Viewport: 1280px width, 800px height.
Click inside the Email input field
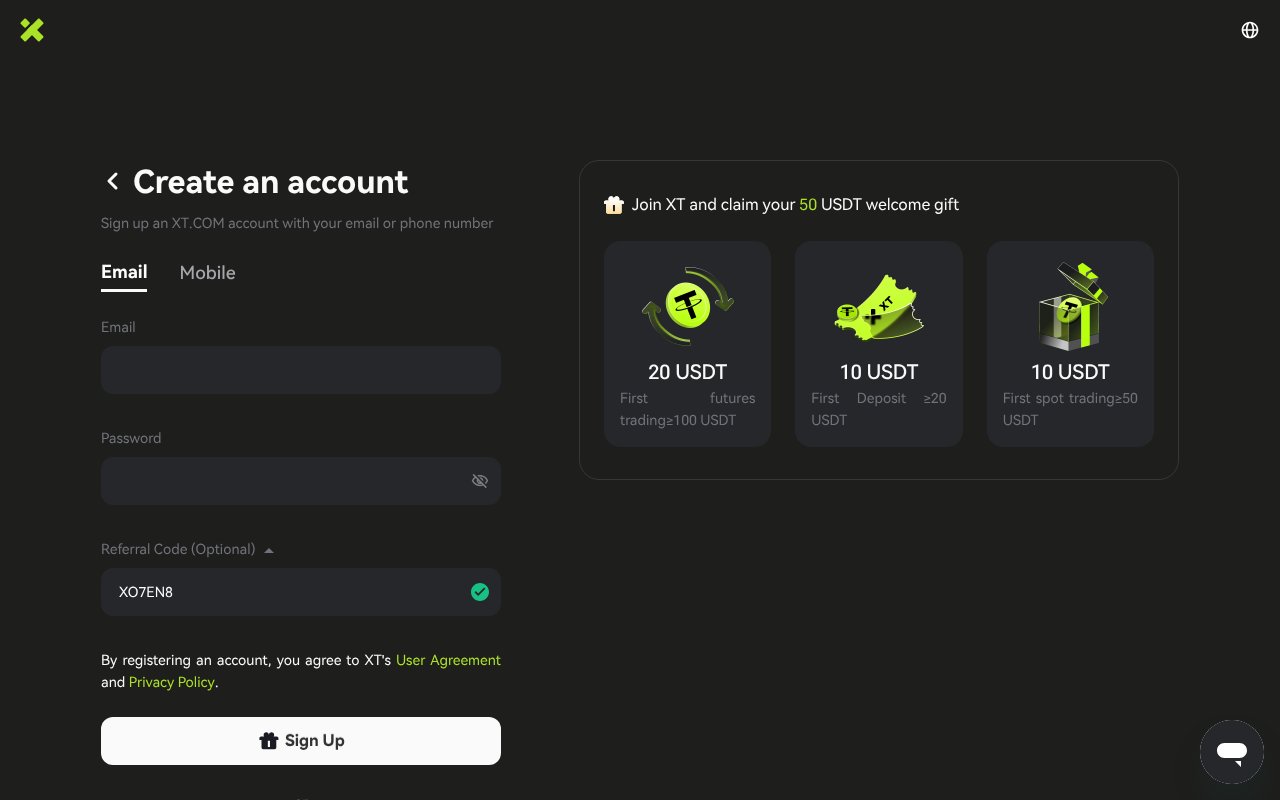click(x=300, y=370)
